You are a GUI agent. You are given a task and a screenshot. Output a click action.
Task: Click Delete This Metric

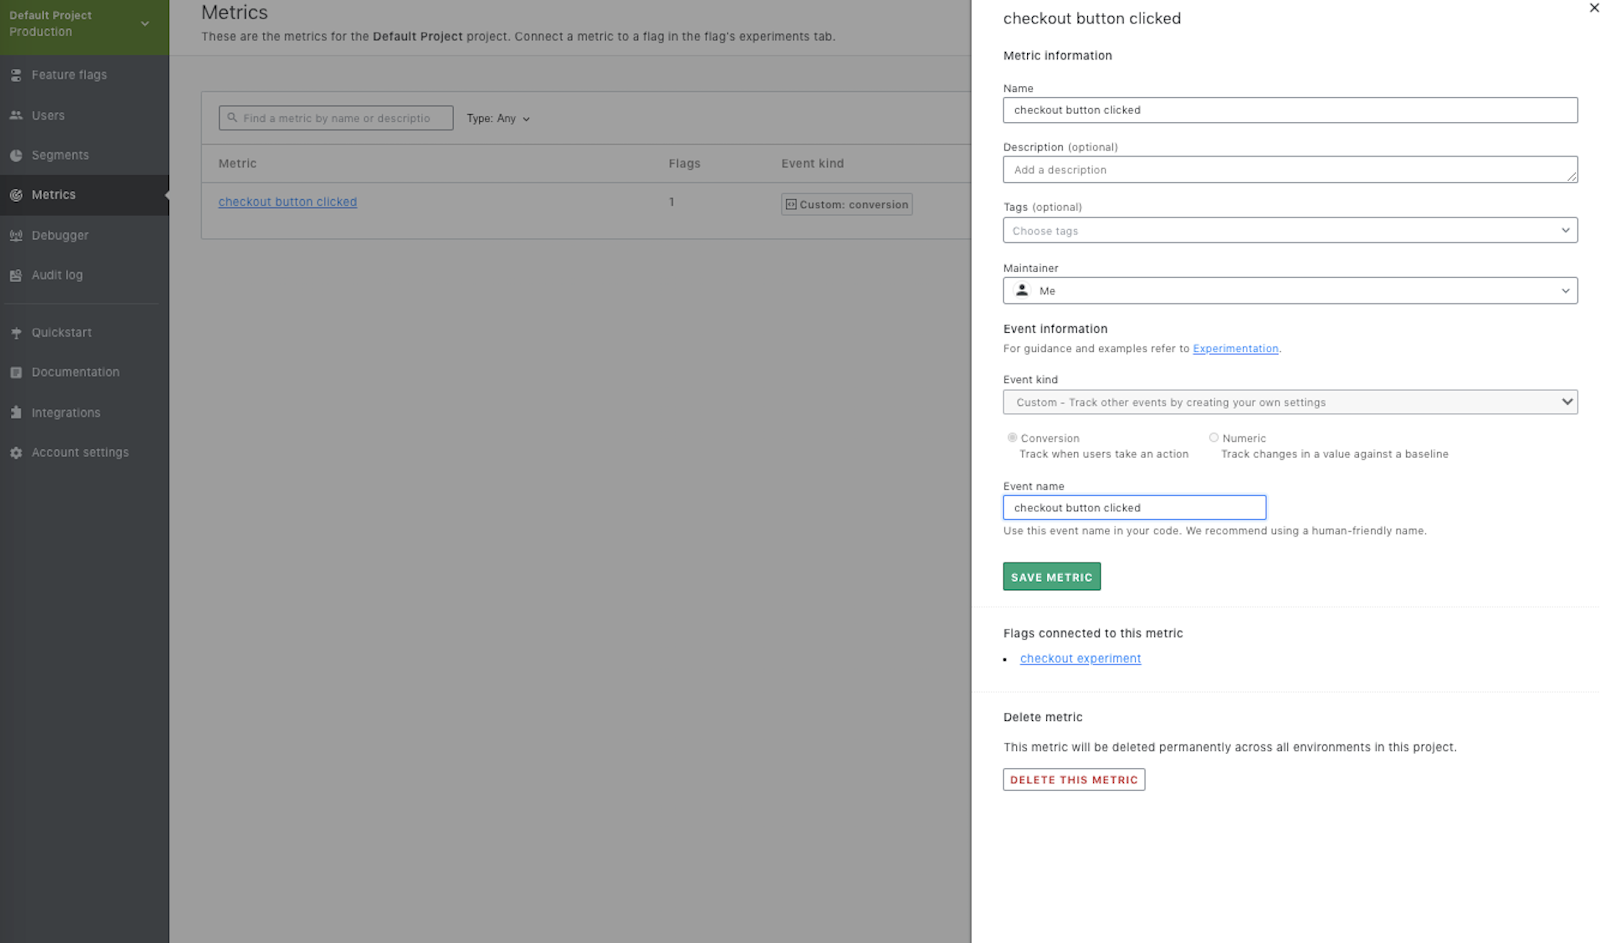[1073, 779]
